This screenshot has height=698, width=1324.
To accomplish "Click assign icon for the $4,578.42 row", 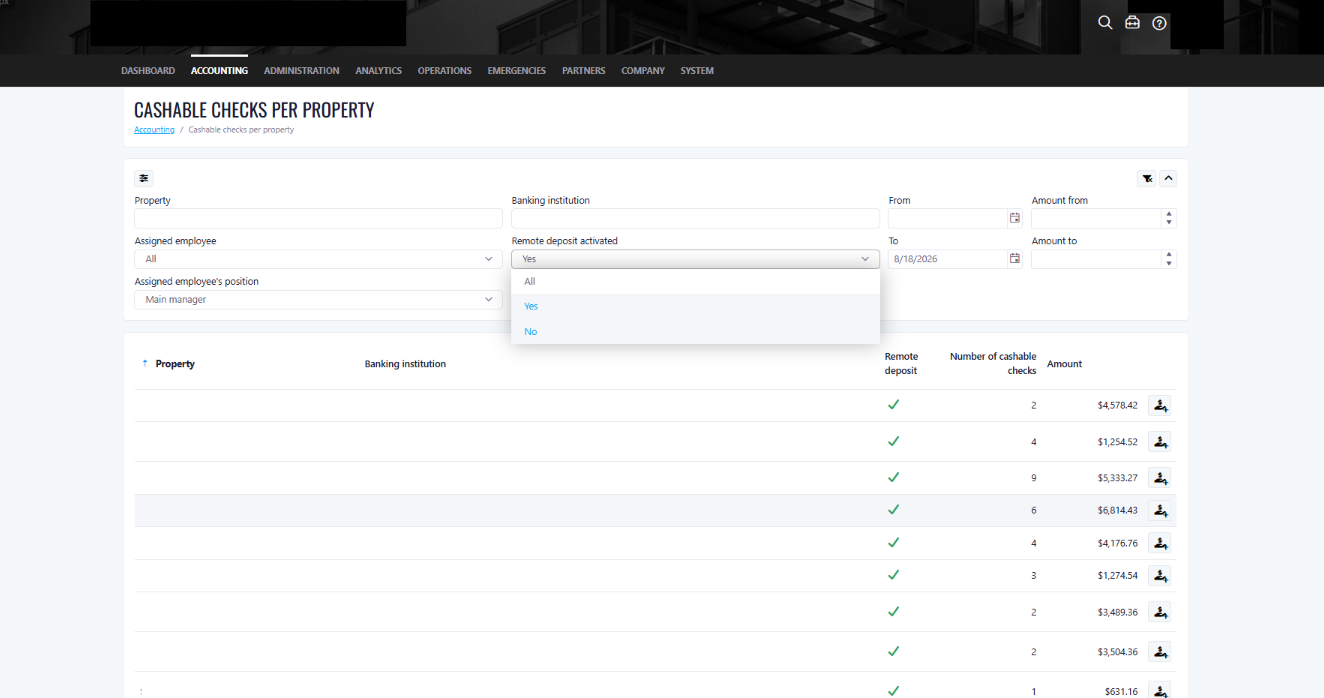I will pyautogui.click(x=1159, y=405).
